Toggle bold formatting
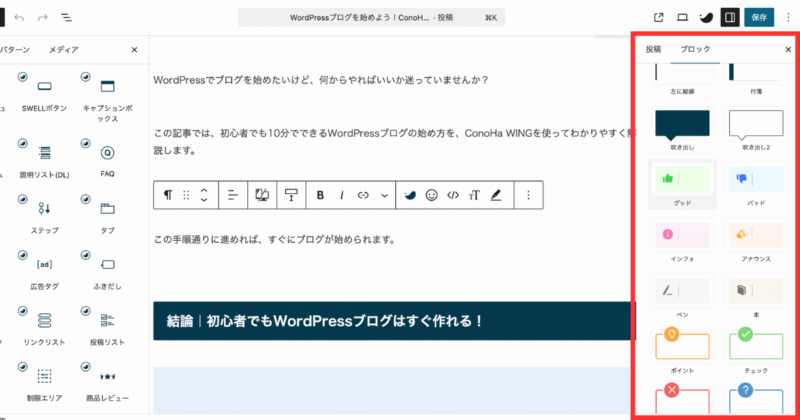 point(320,195)
